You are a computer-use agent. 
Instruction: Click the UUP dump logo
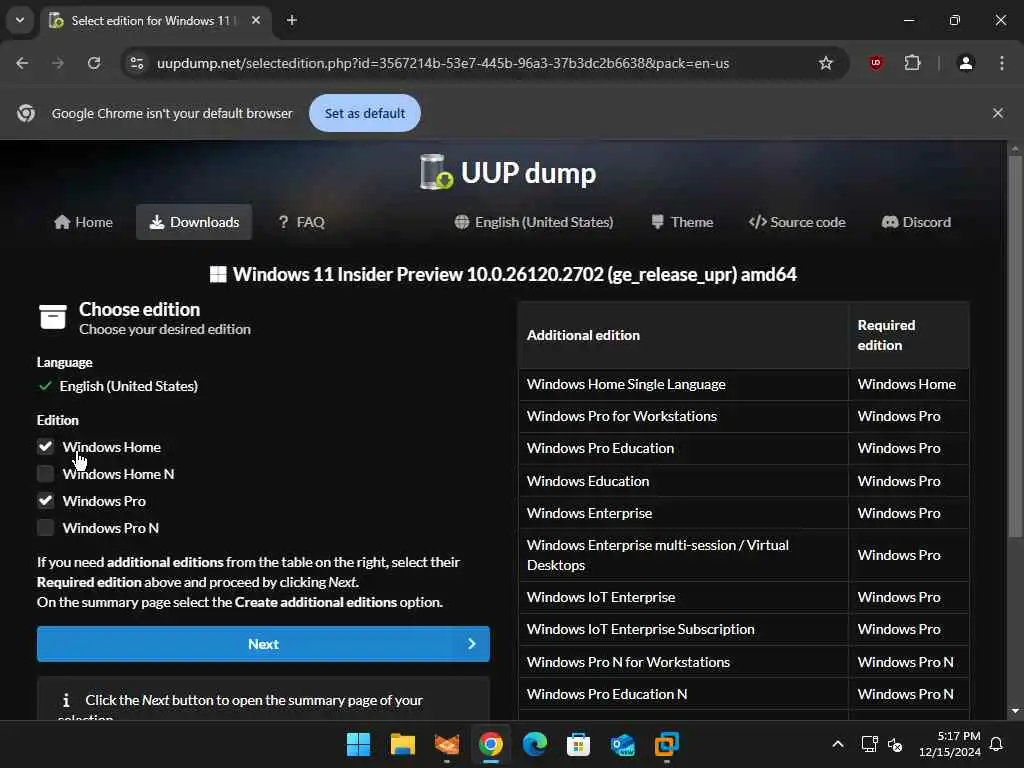pyautogui.click(x=507, y=172)
